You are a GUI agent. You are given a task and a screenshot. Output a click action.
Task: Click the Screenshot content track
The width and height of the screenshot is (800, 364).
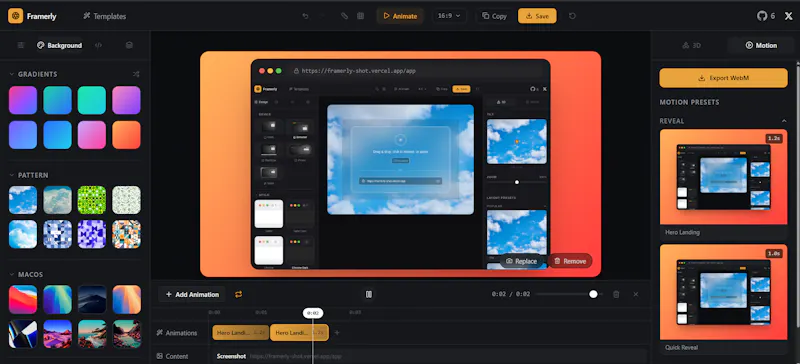[x=429, y=356]
